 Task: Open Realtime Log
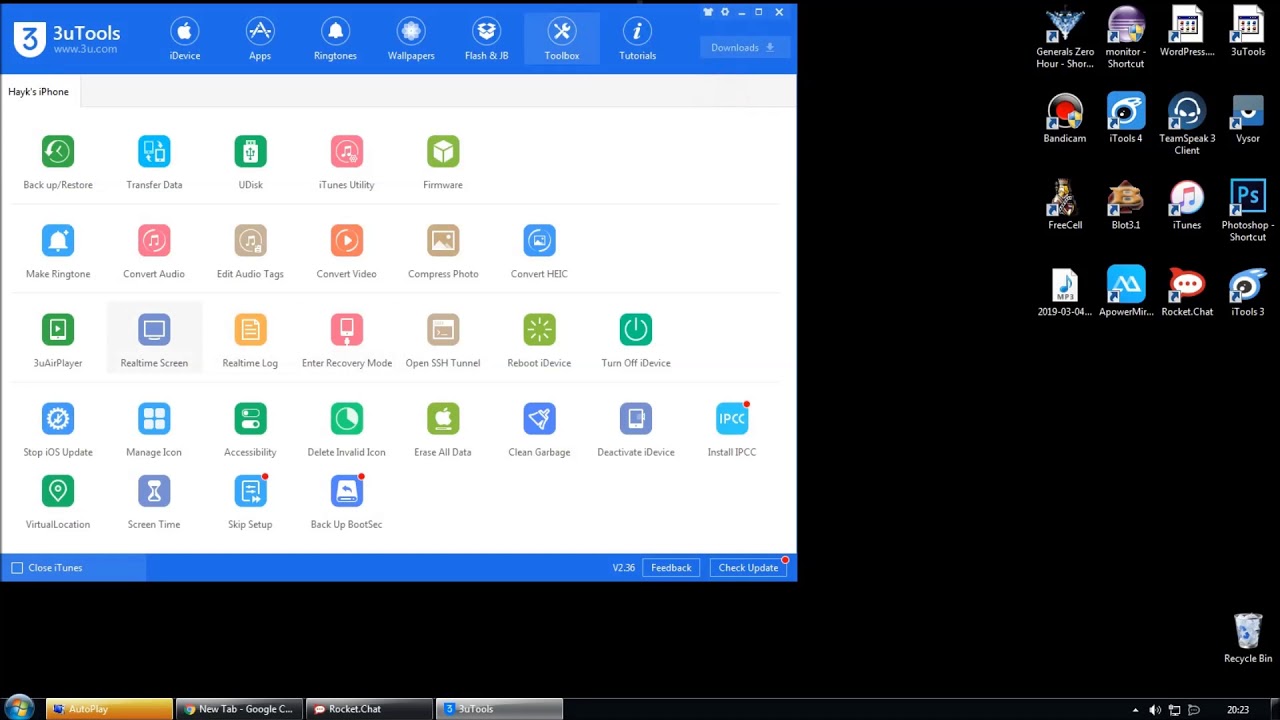click(x=250, y=341)
